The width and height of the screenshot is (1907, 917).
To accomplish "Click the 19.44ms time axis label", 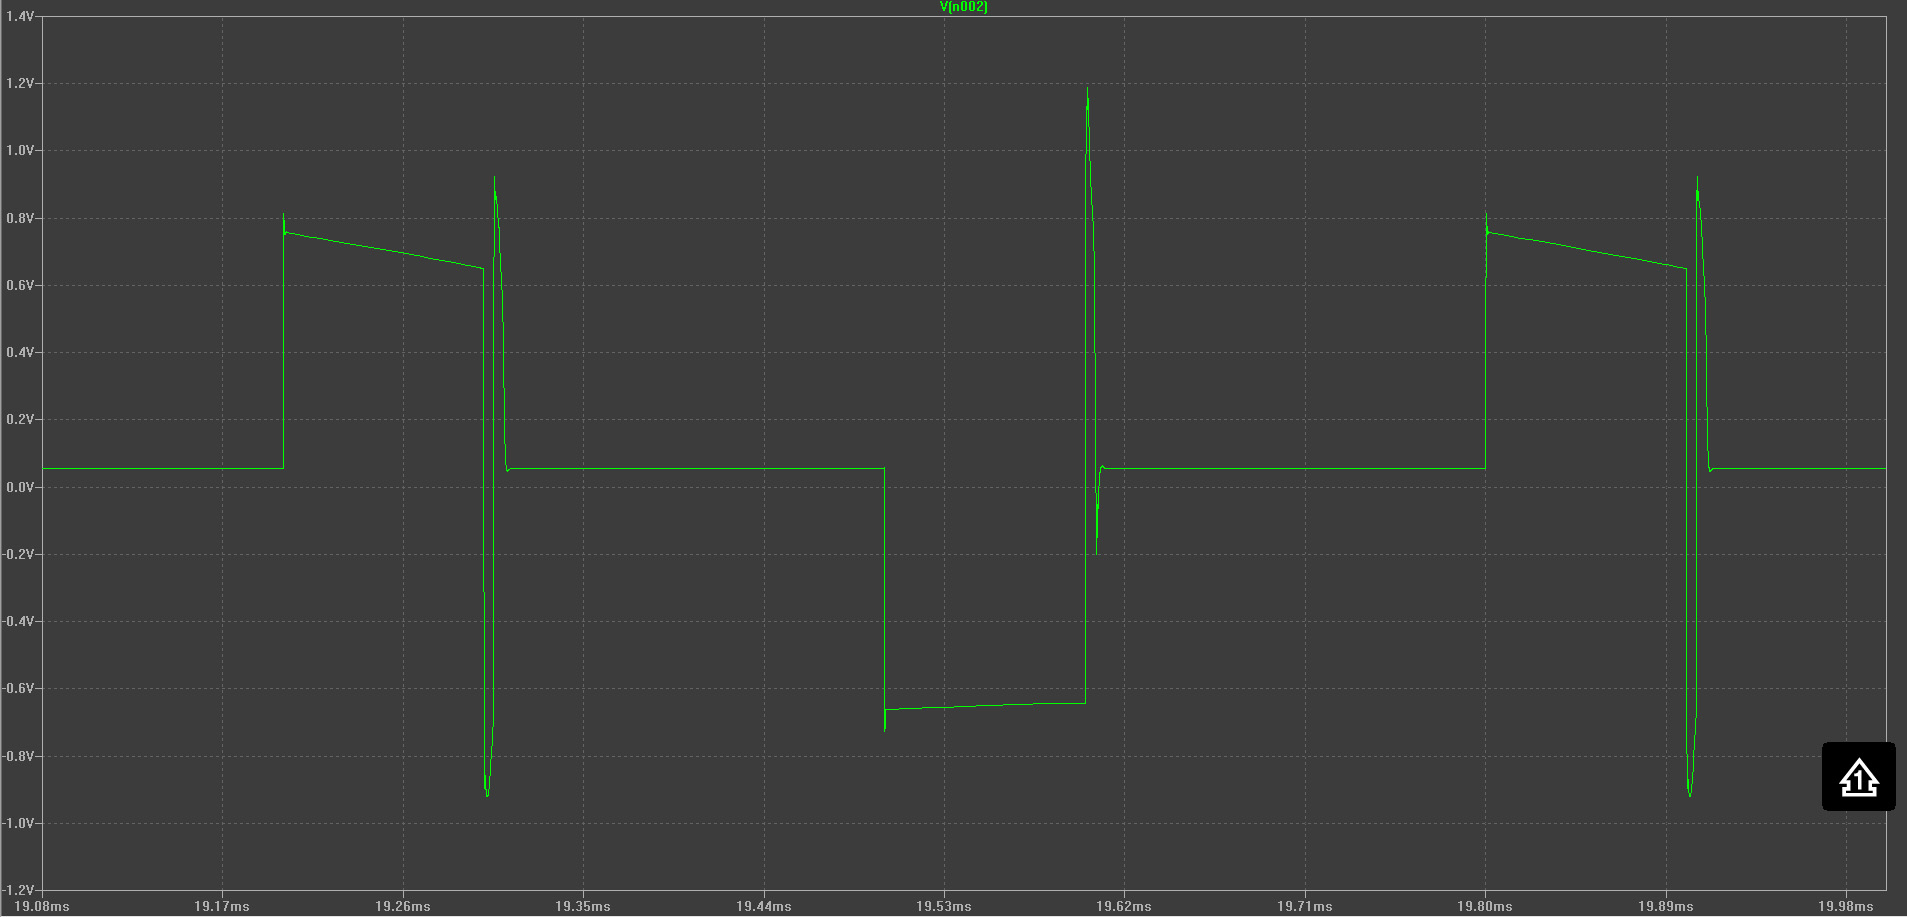I will [764, 906].
